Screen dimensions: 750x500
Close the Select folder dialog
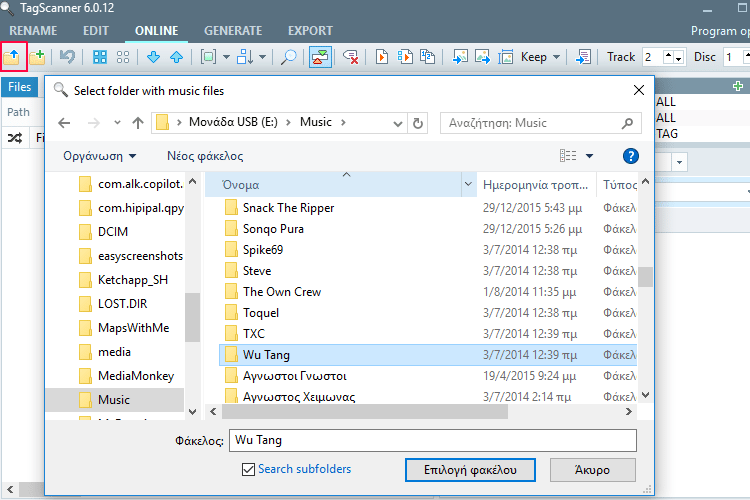click(x=639, y=90)
